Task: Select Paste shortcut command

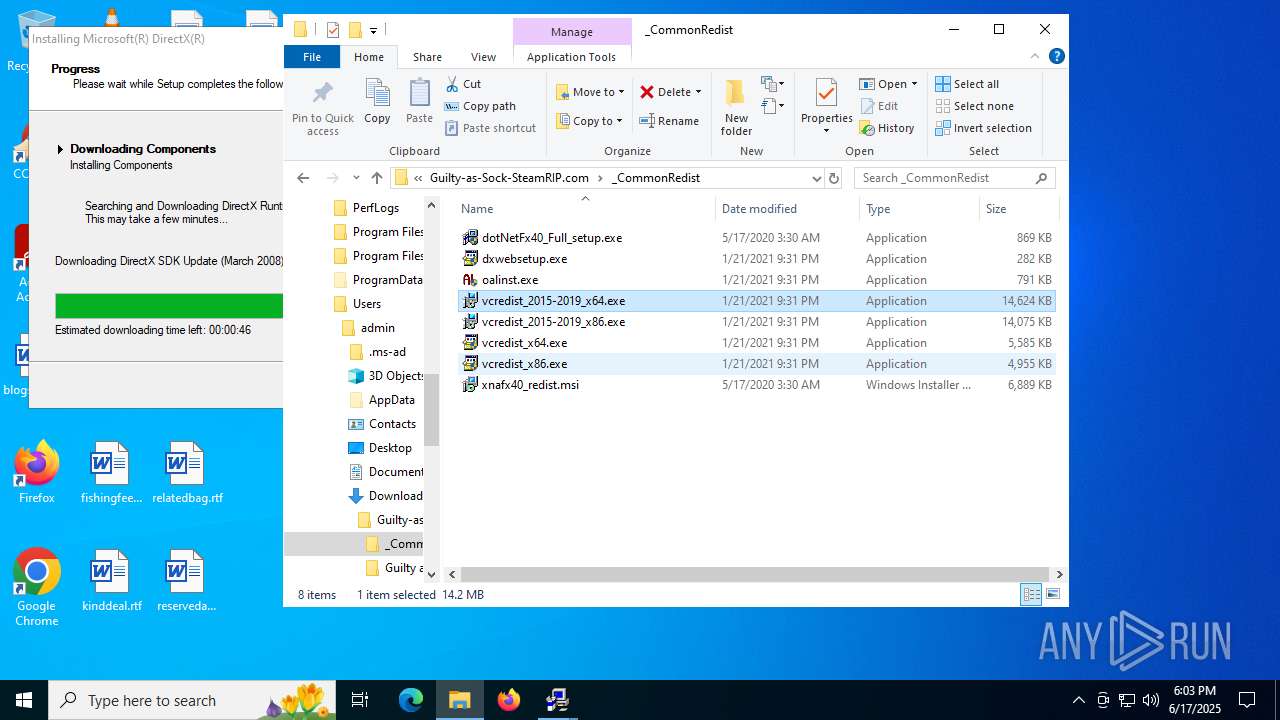Action: pos(490,128)
